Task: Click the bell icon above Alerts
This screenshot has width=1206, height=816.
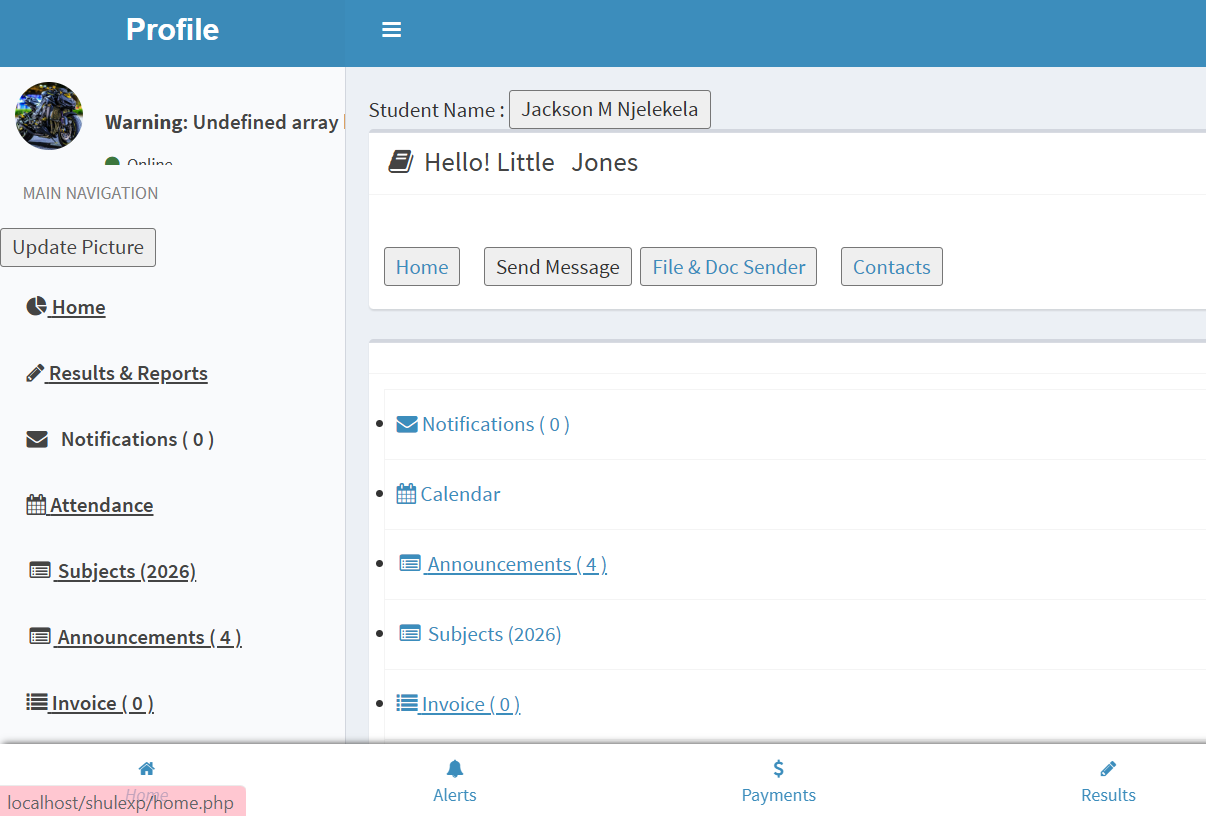Action: point(455,768)
